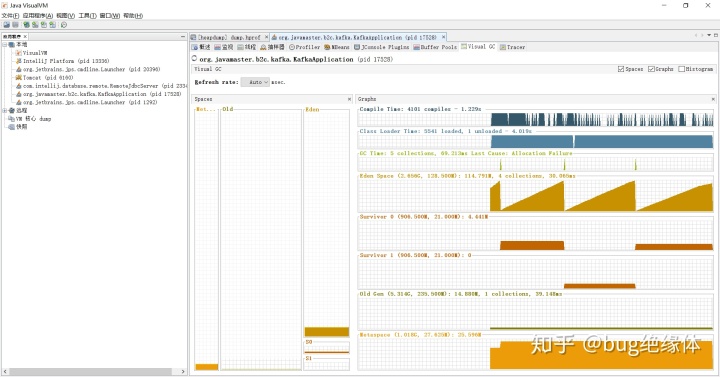Click the scroll tabs right arrow

[702, 35]
